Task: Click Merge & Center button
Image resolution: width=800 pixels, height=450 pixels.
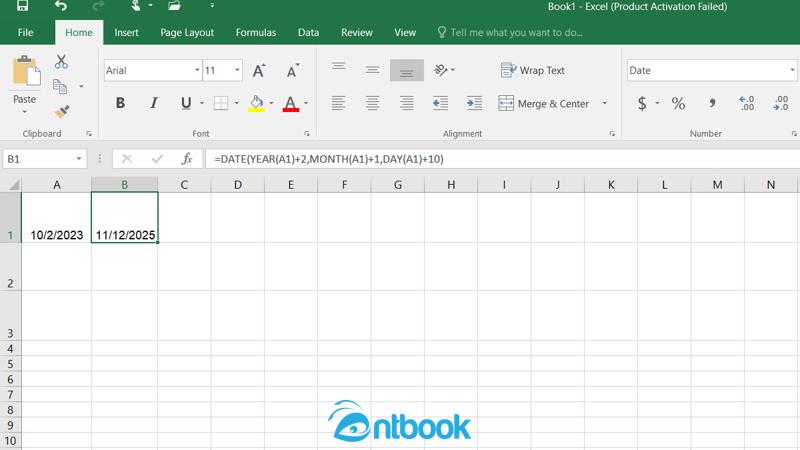Action: (x=543, y=104)
